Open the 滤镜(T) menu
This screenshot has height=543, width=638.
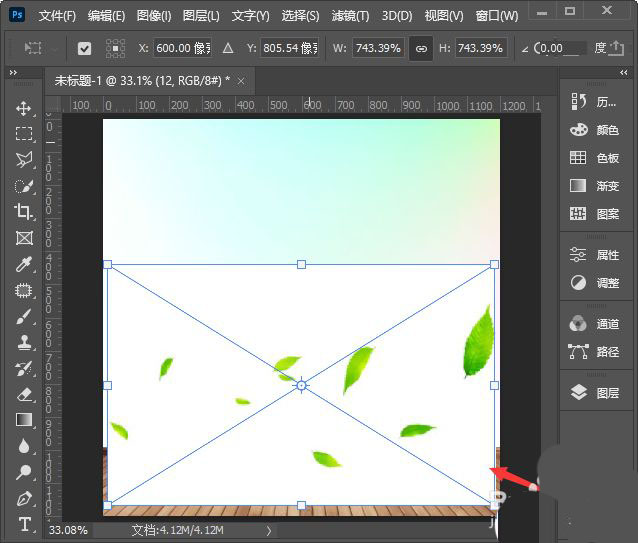(350, 16)
